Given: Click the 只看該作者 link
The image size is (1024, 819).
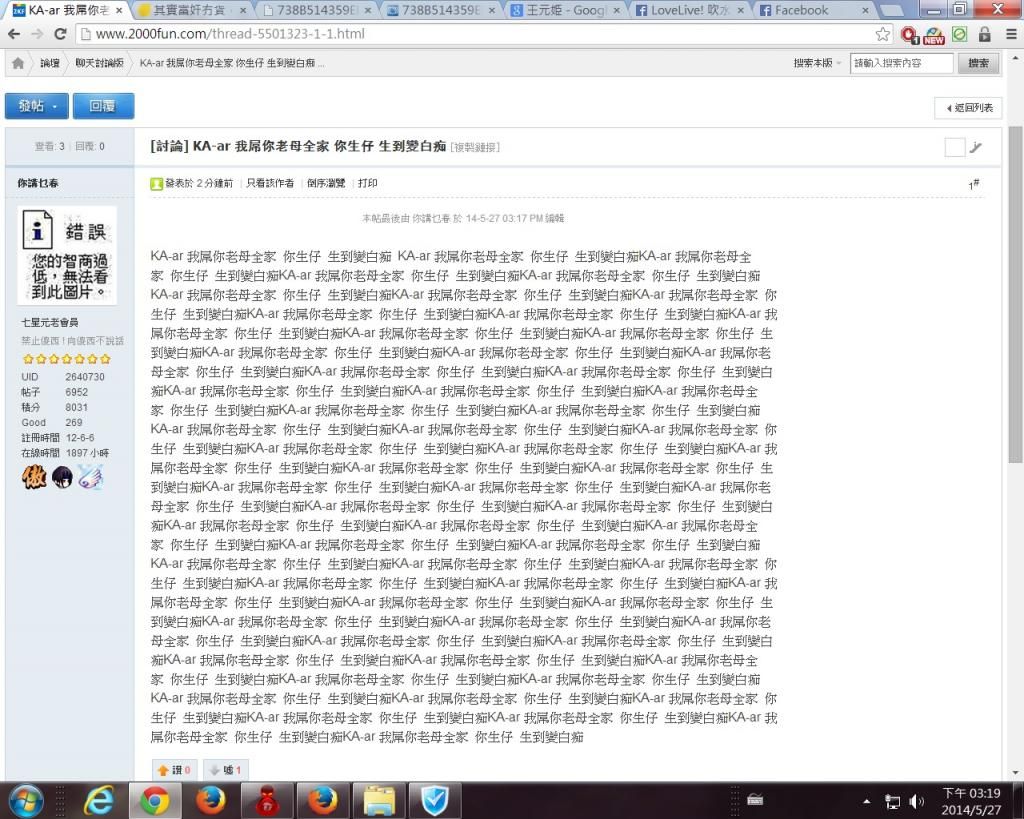Looking at the screenshot, I should click(270, 183).
